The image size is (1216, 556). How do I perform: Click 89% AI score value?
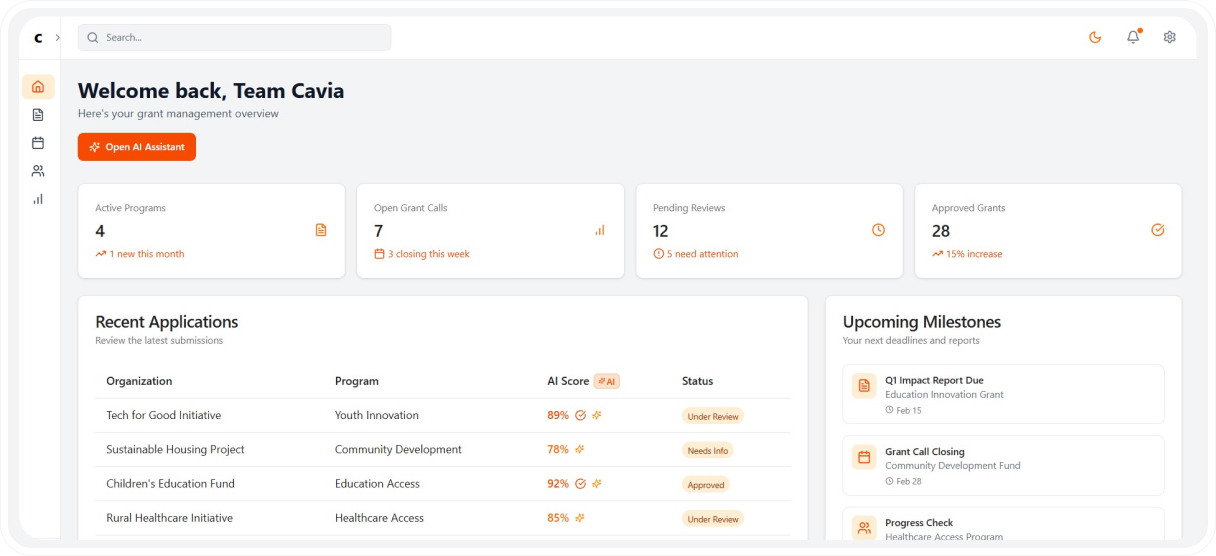click(x=558, y=415)
